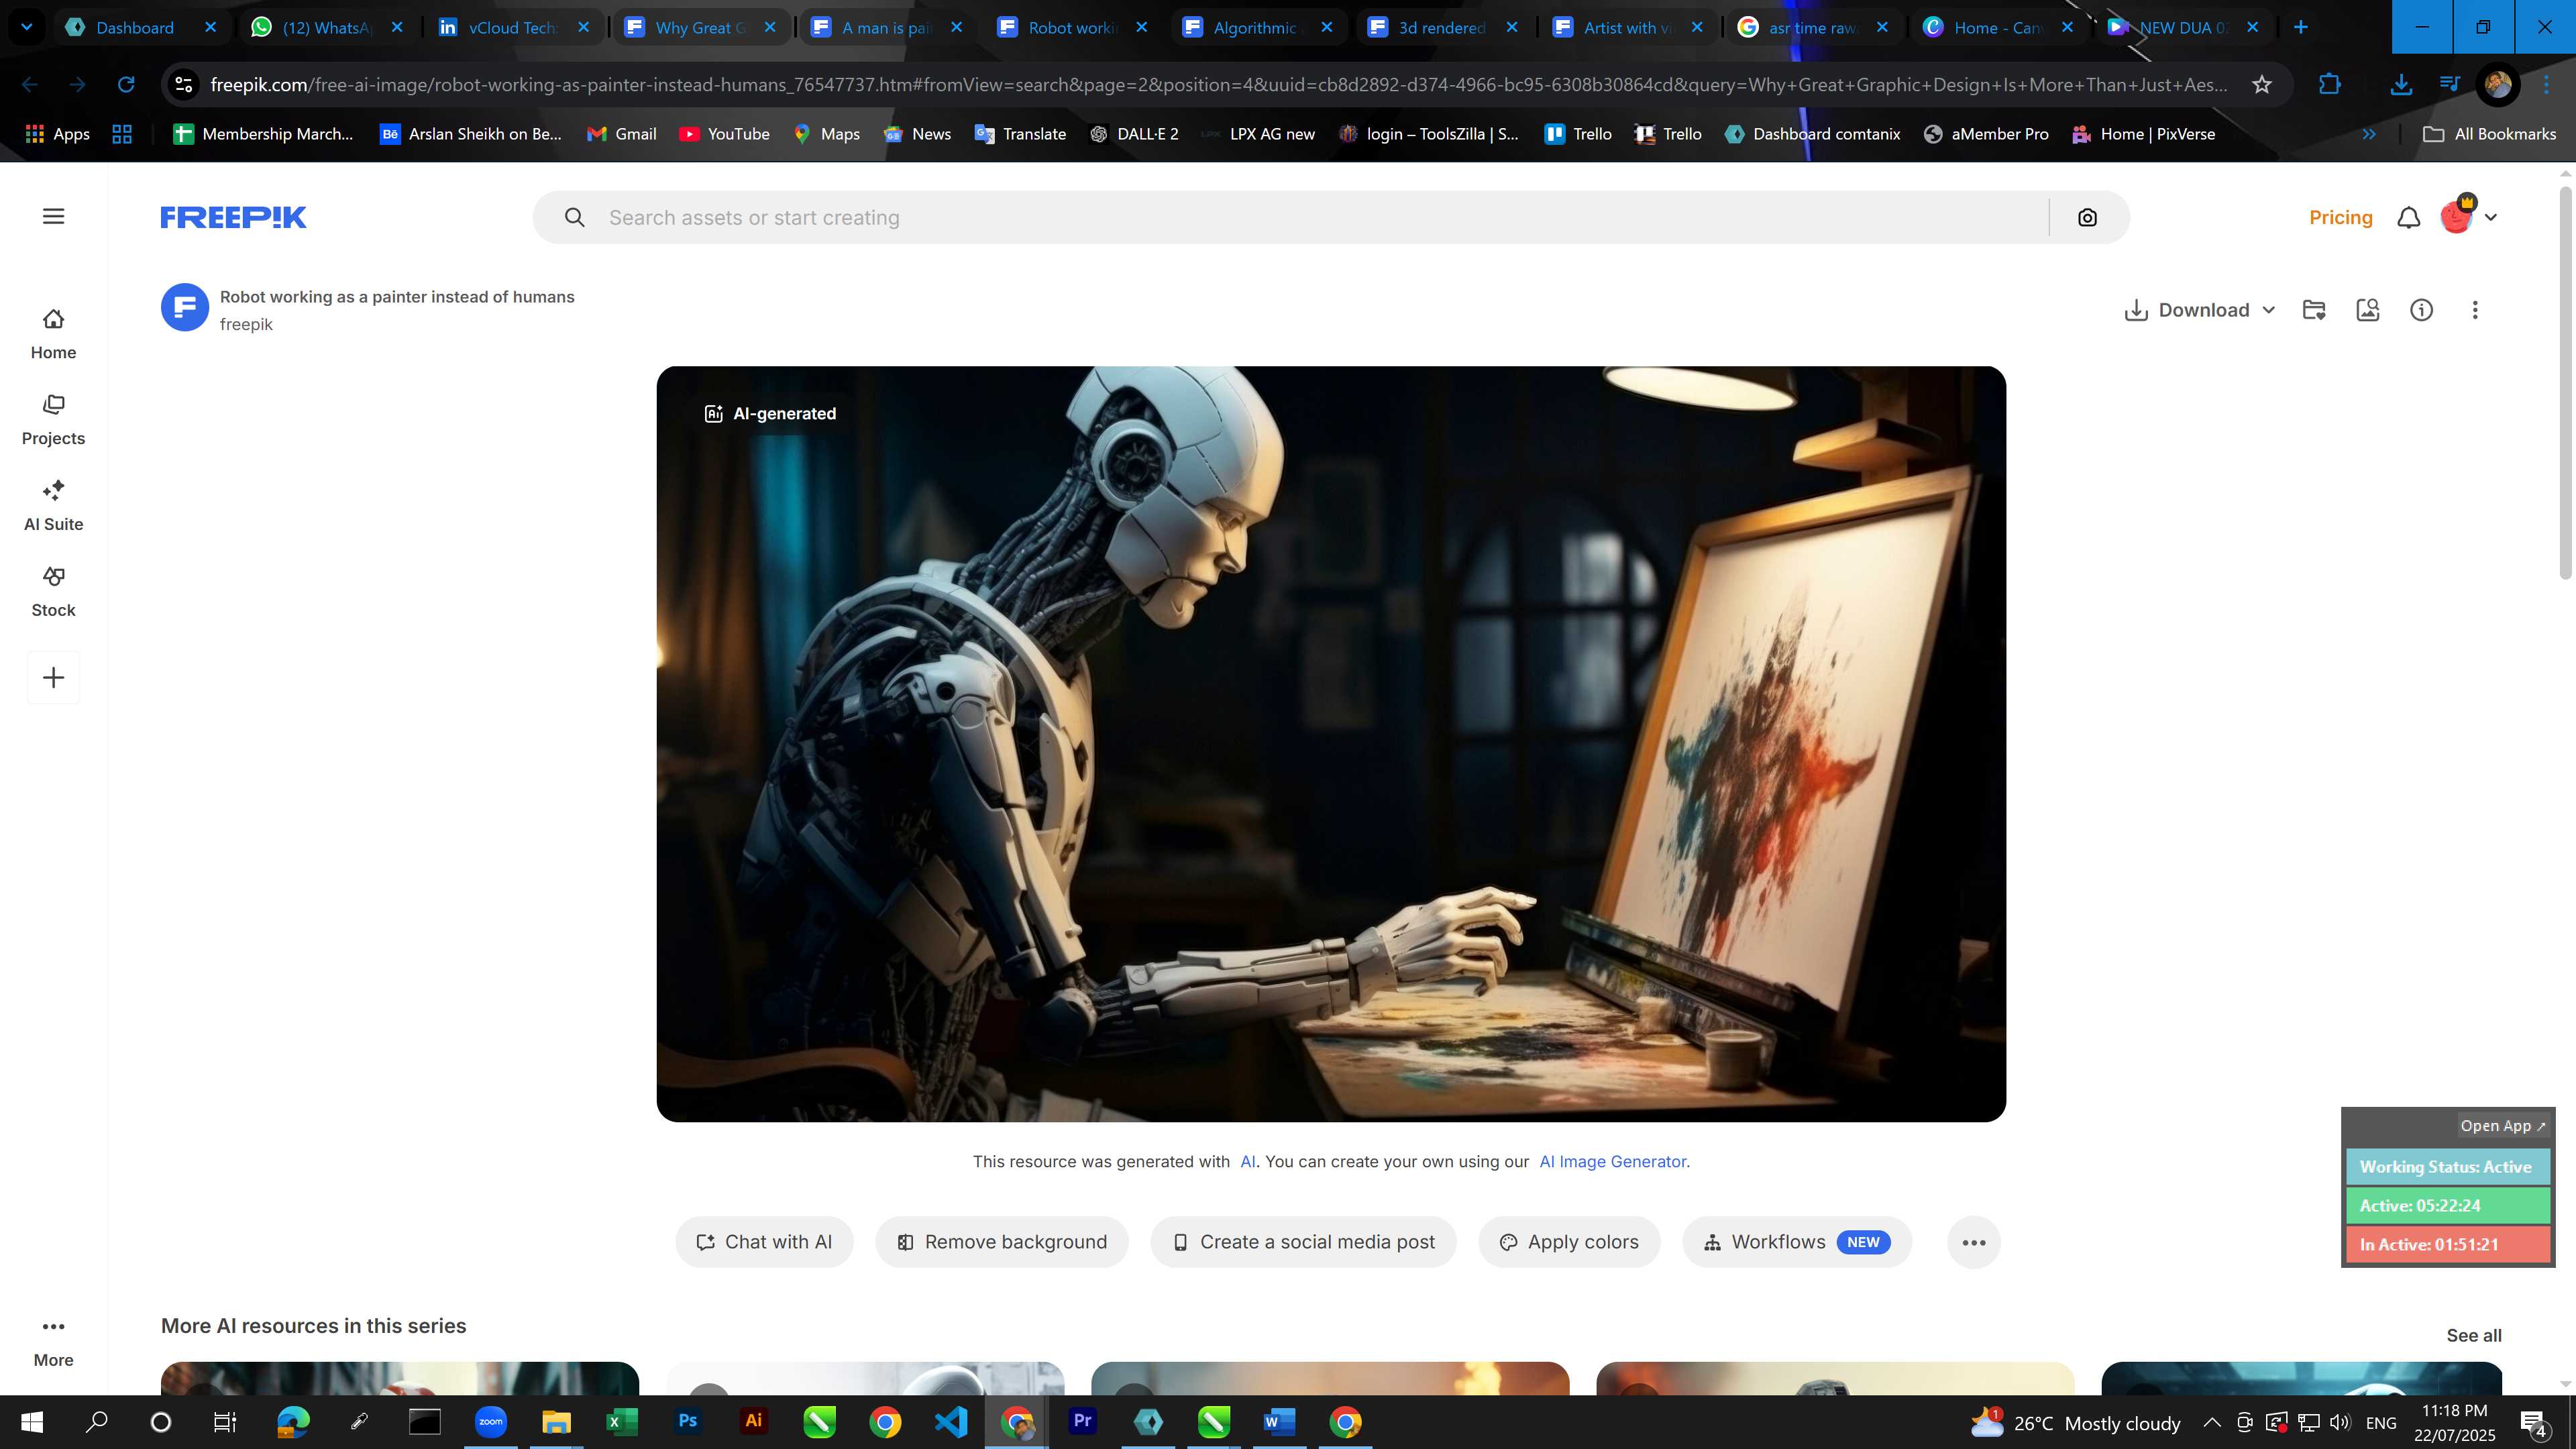Image resolution: width=2576 pixels, height=1449 pixels.
Task: Search by image camera icon
Action: 2087,217
